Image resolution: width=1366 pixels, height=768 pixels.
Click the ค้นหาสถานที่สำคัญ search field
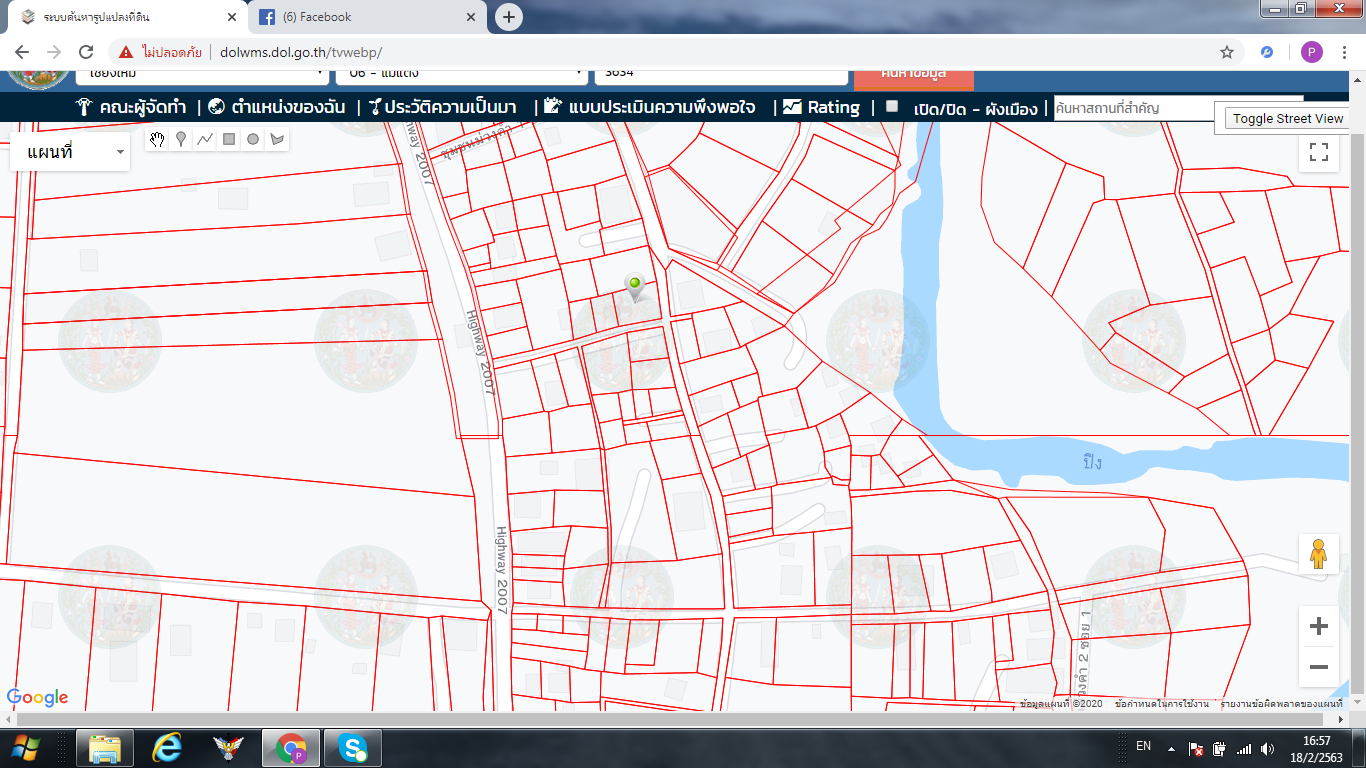[x=1137, y=108]
